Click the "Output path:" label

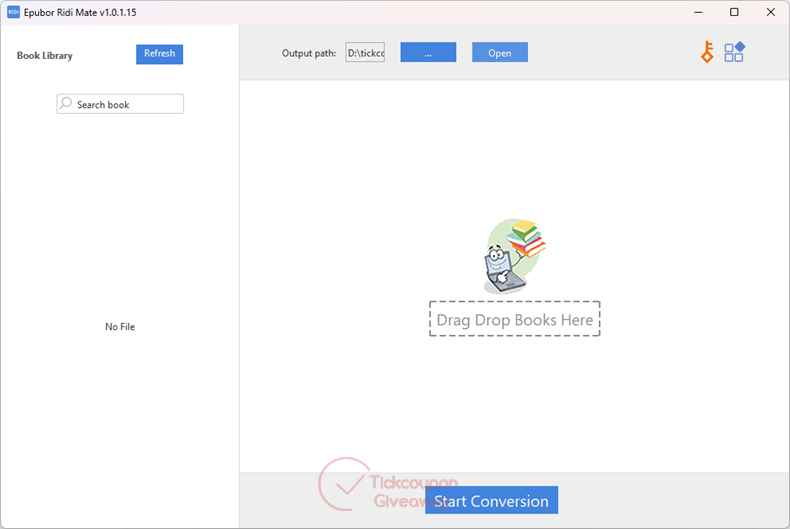309,53
